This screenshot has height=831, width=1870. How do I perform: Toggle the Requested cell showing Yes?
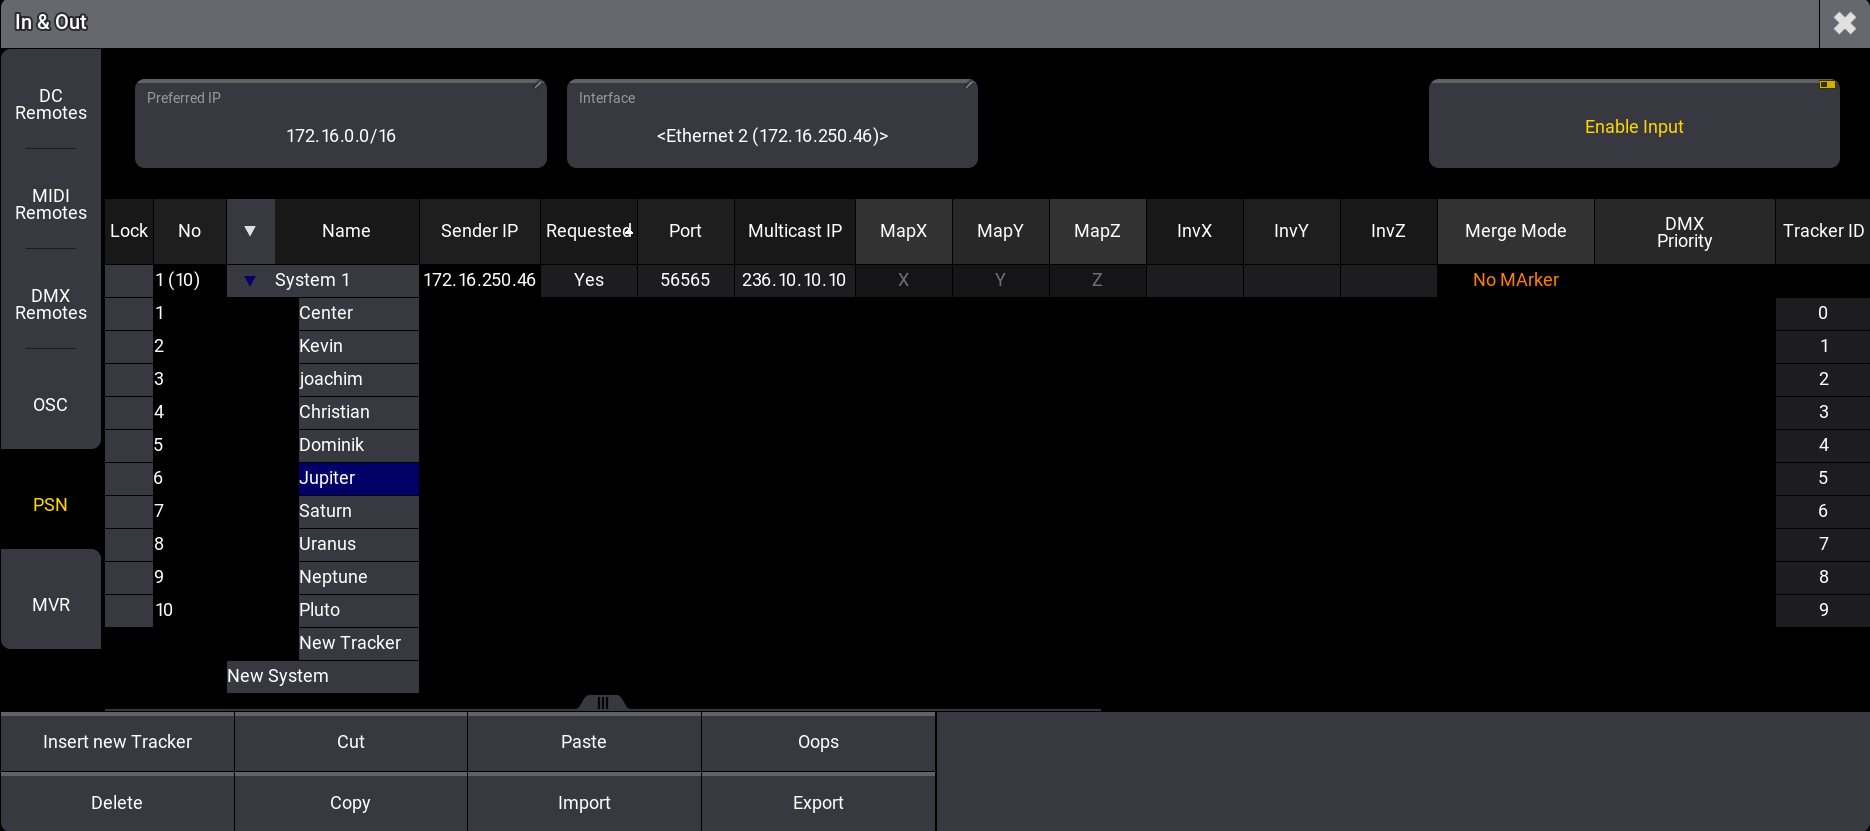588,280
